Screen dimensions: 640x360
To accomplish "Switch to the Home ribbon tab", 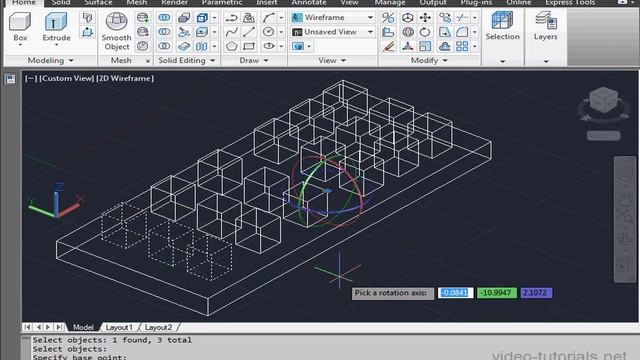I will [24, 2].
